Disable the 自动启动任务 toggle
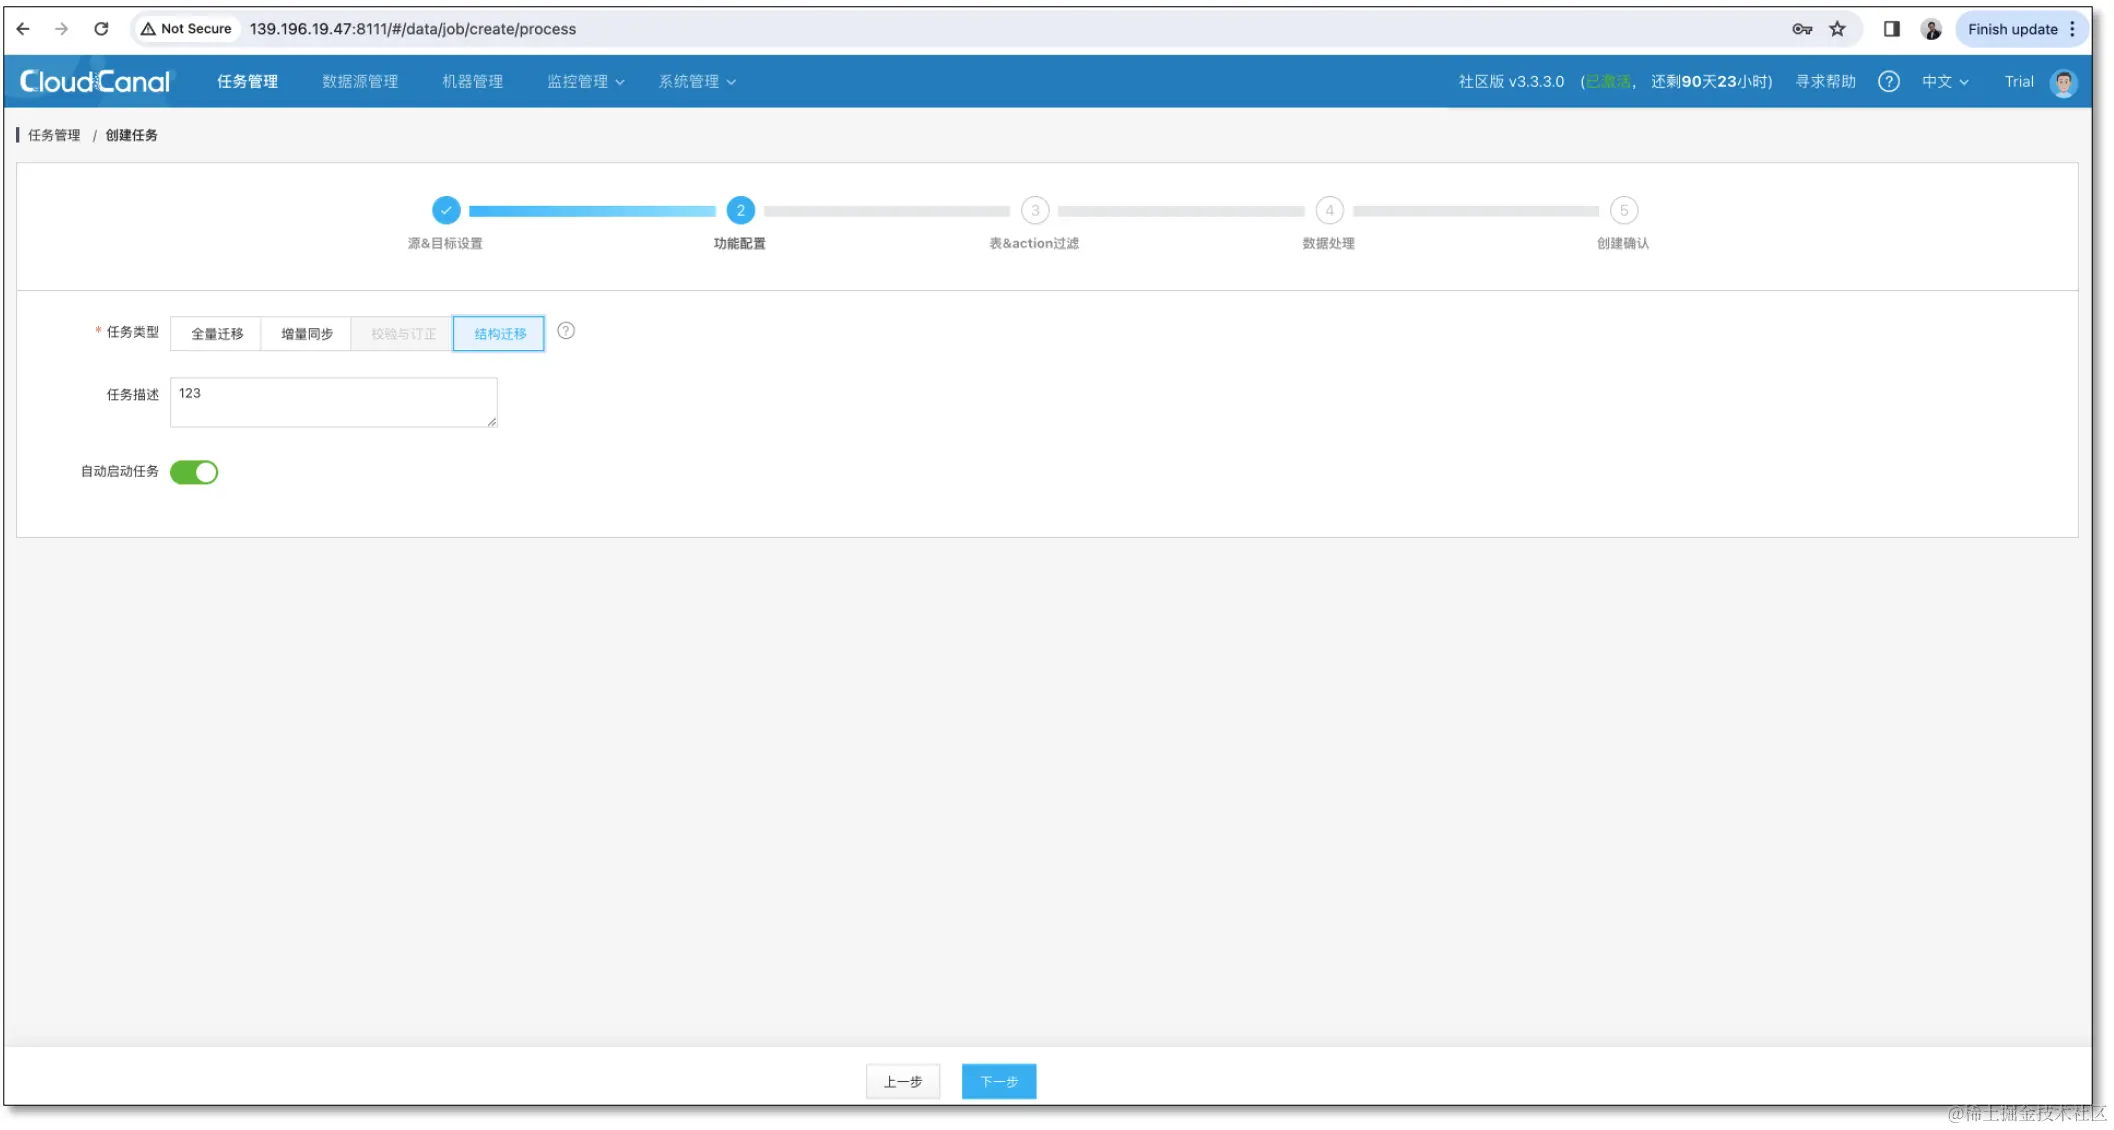 195,472
